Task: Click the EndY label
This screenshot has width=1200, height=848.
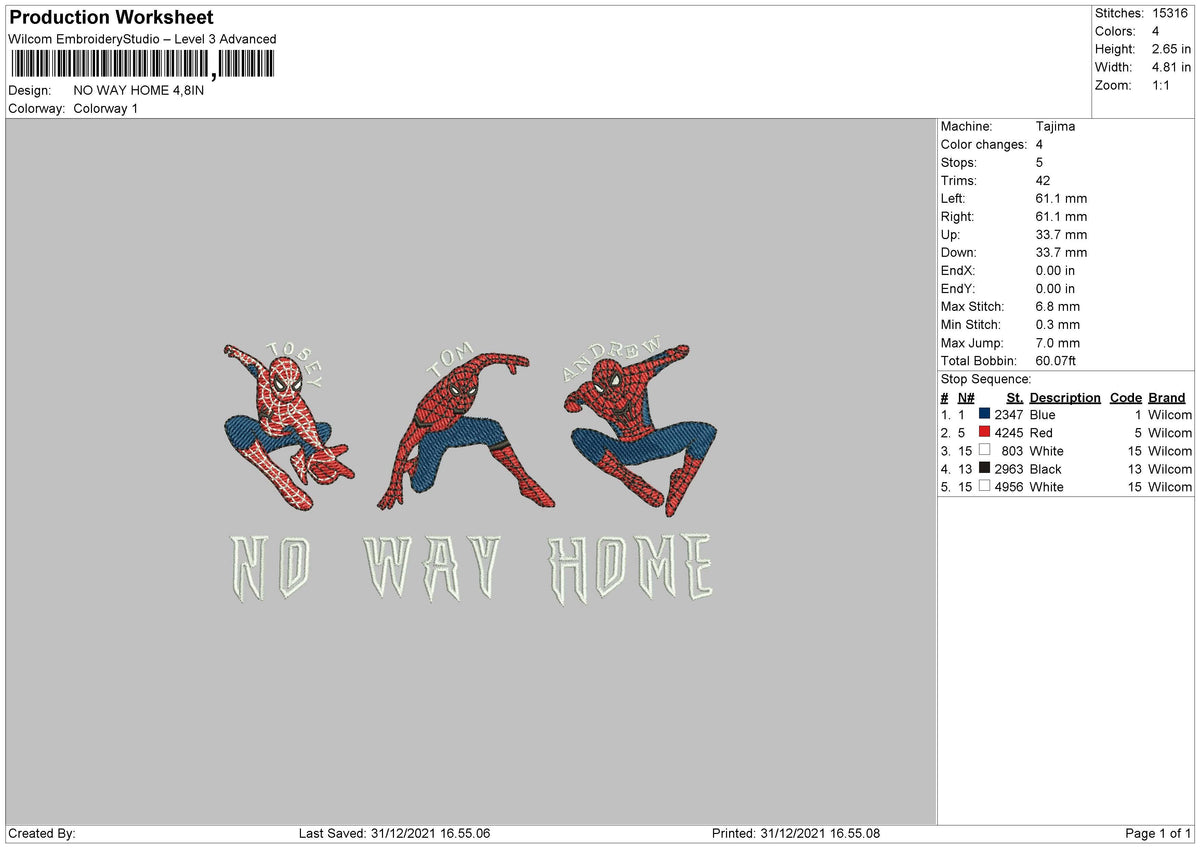Action: [x=958, y=288]
